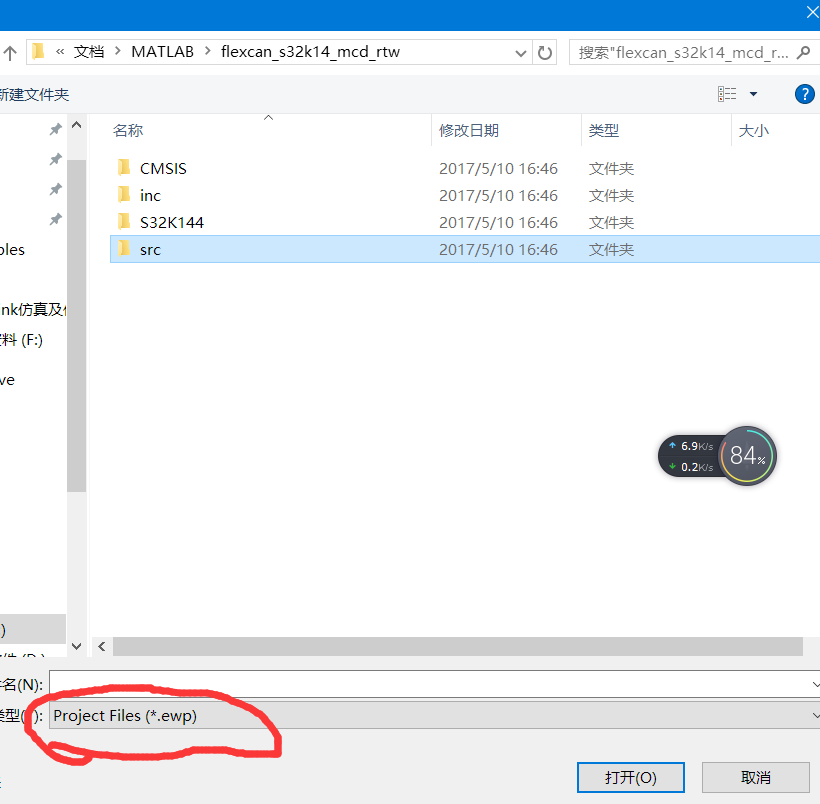This screenshot has width=820, height=804.
Task: Expand the view options dropdown arrow
Action: coord(753,94)
